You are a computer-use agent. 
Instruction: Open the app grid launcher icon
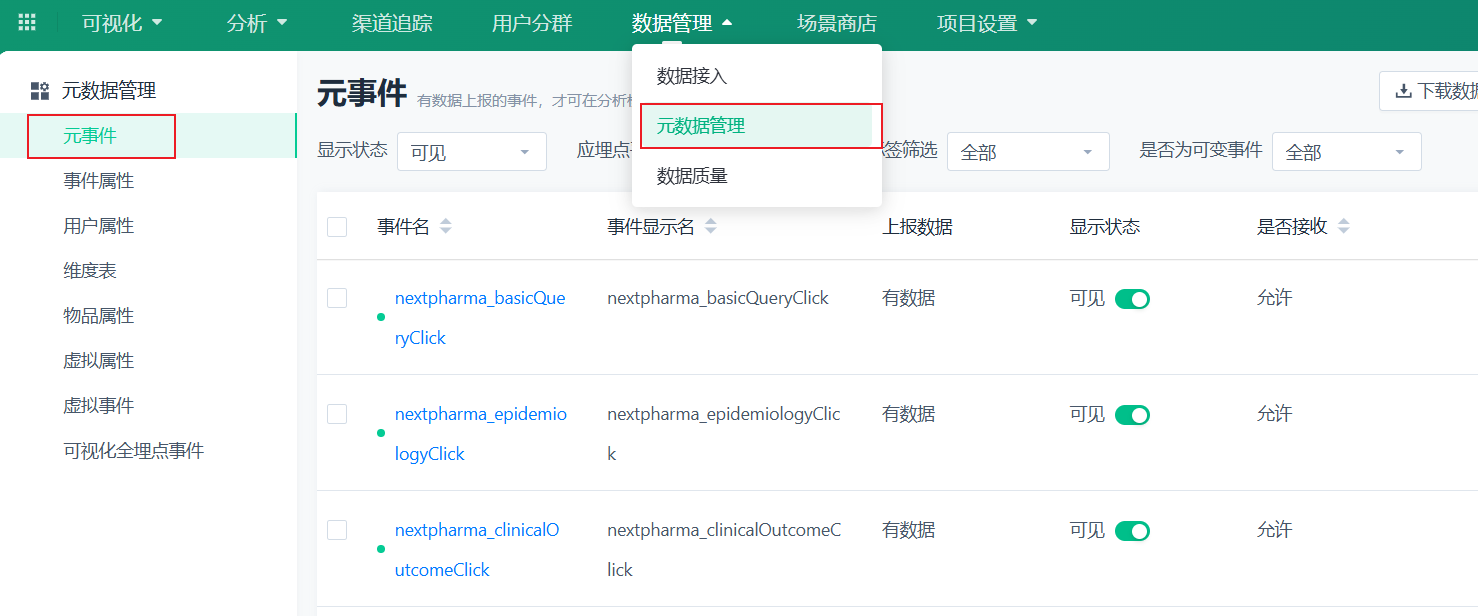(27, 22)
